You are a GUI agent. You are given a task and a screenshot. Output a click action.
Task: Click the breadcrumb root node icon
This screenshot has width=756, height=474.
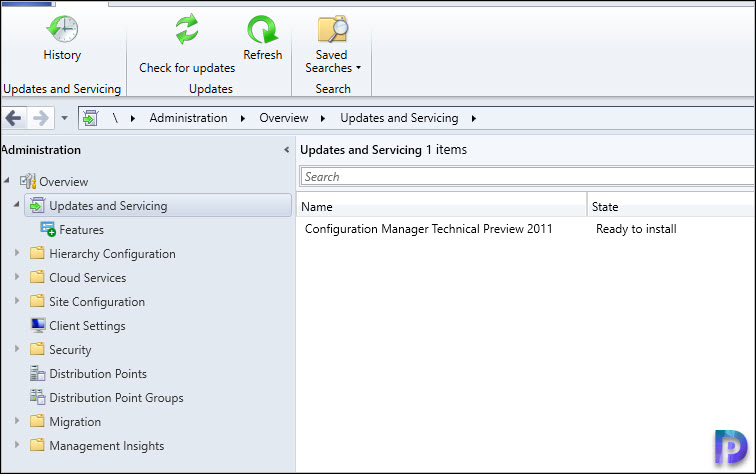90,118
